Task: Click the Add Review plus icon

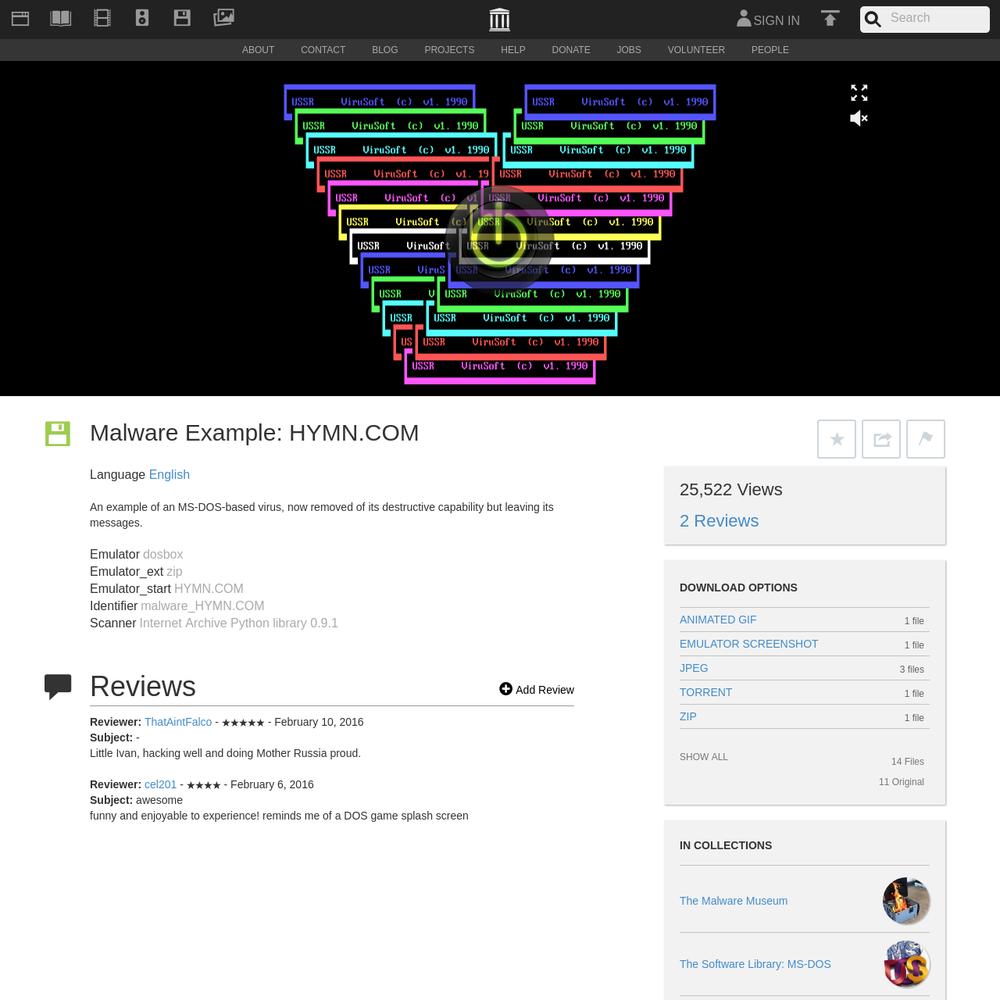Action: [506, 689]
